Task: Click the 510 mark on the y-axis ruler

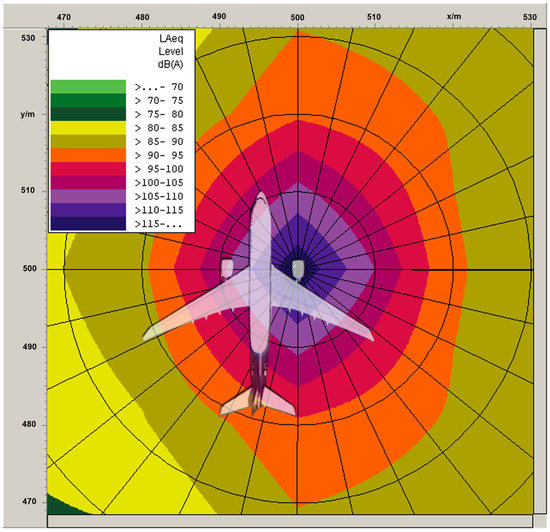Action: (x=28, y=190)
